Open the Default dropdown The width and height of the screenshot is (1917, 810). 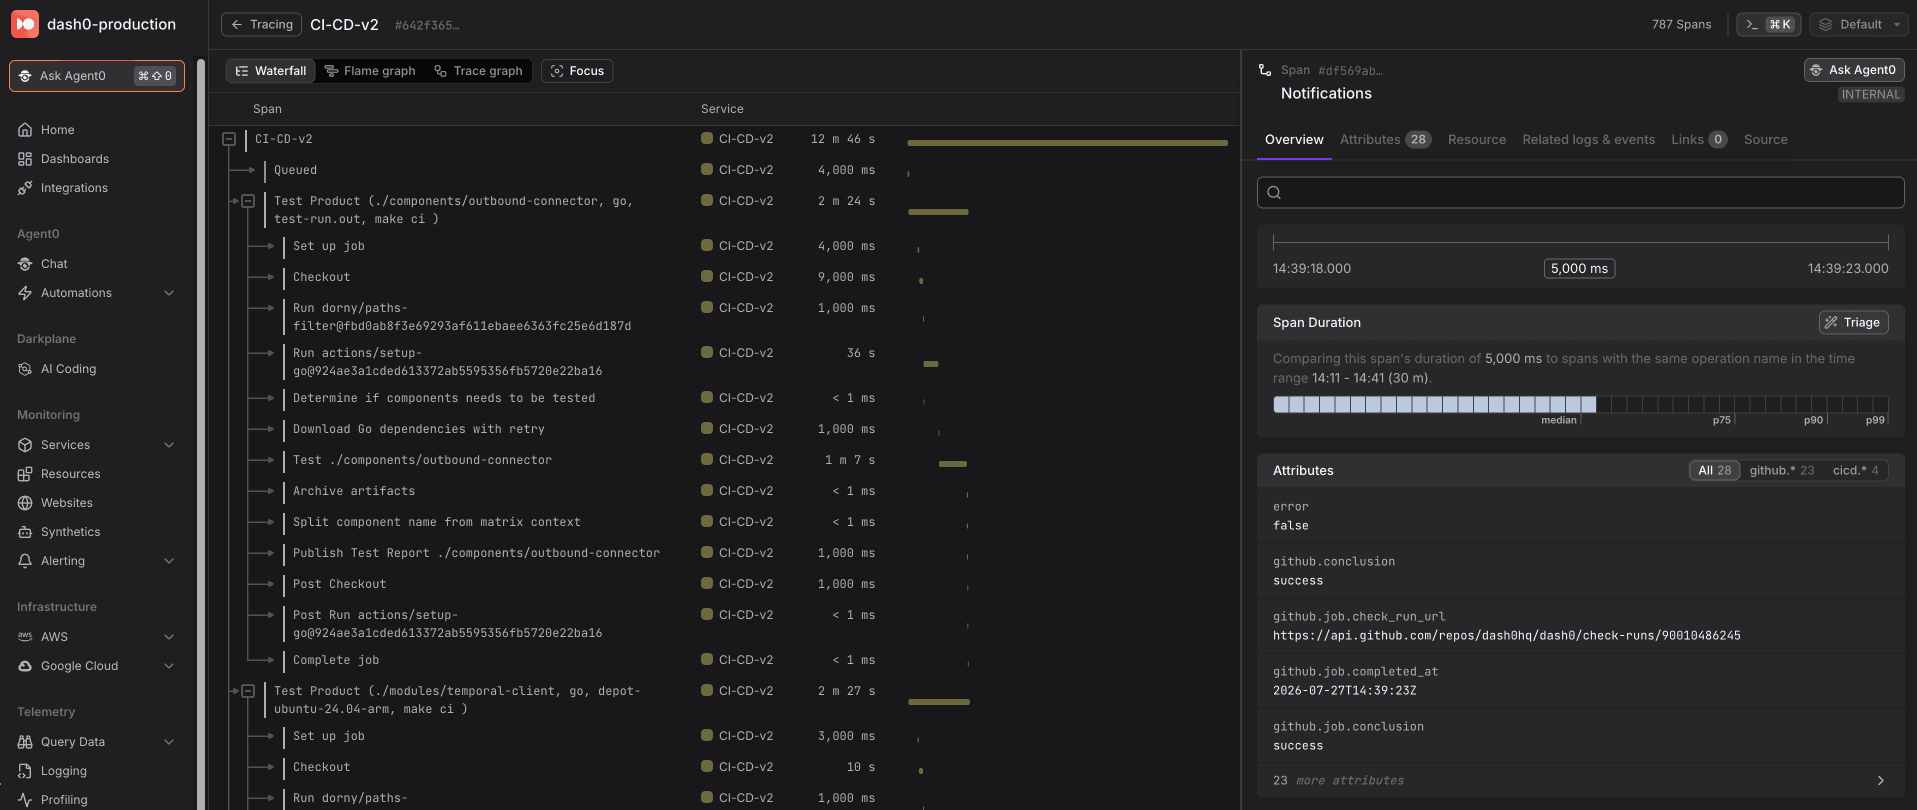point(1859,25)
